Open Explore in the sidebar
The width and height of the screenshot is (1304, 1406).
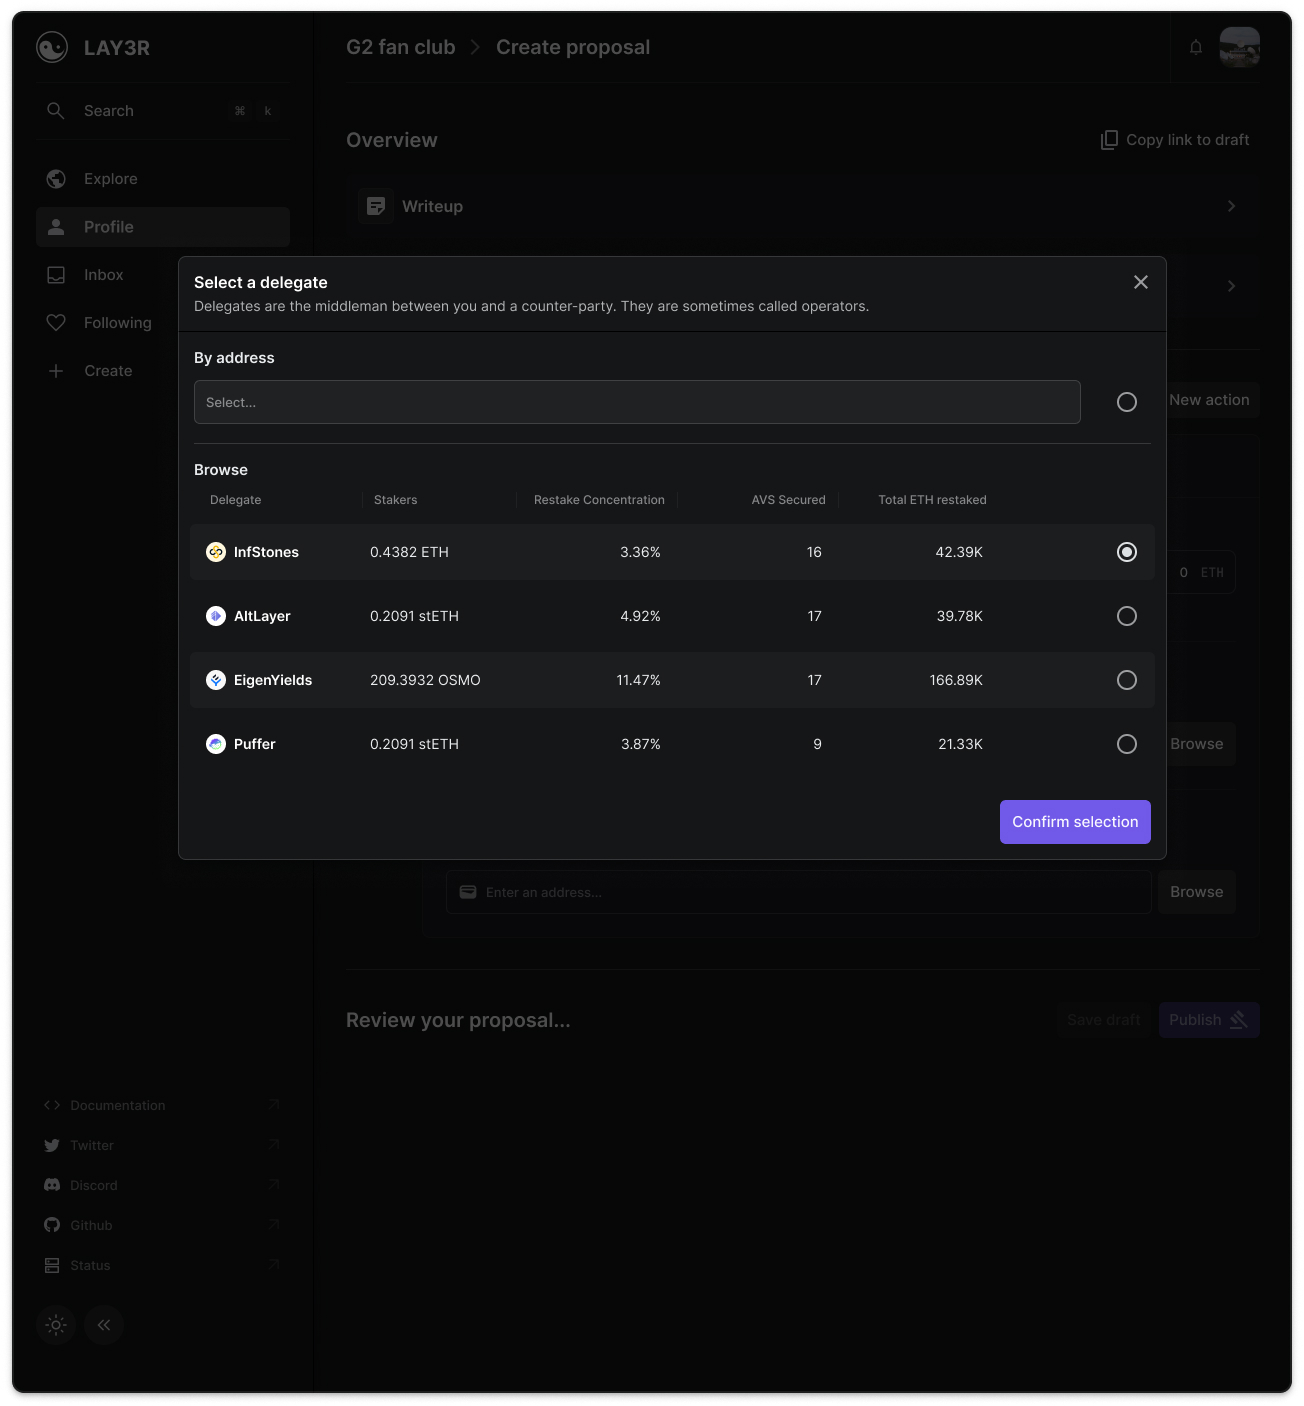tap(110, 179)
